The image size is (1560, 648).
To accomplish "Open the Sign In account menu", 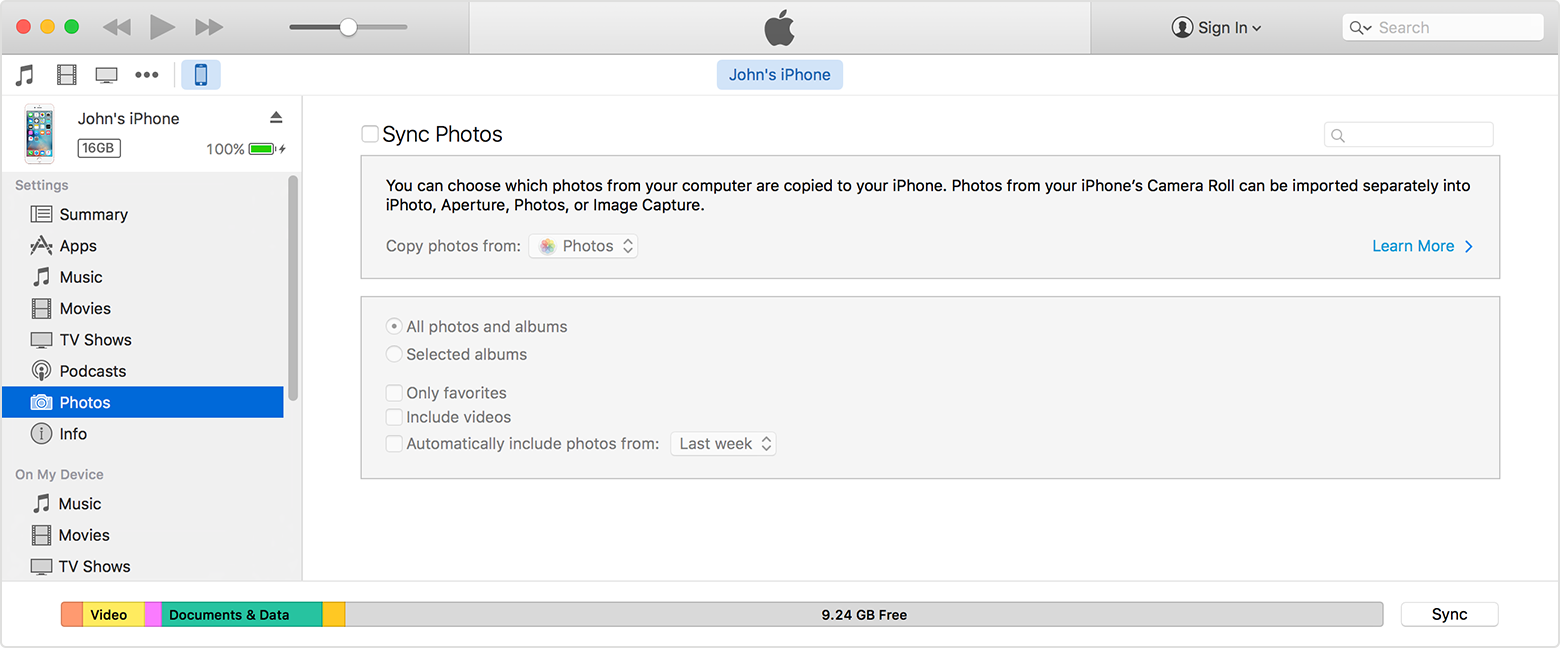I will coord(1216,28).
